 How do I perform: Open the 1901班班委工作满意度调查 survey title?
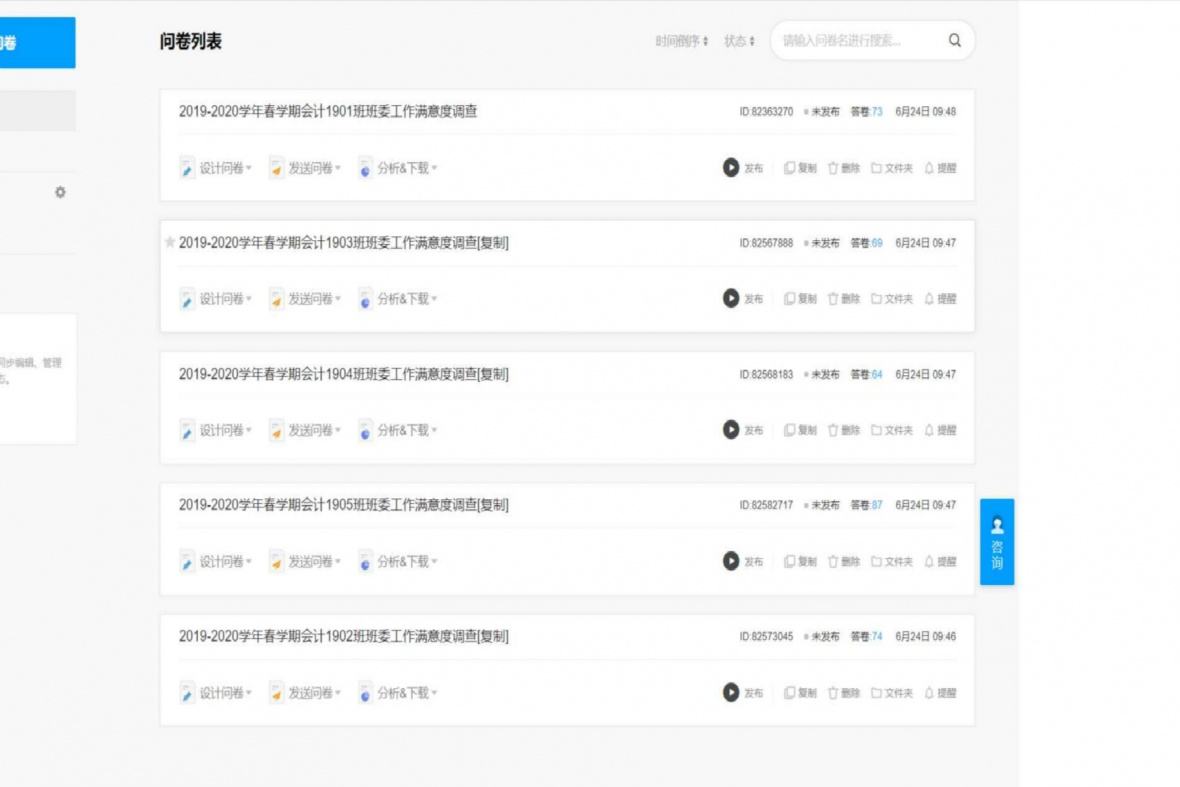pyautogui.click(x=328, y=112)
